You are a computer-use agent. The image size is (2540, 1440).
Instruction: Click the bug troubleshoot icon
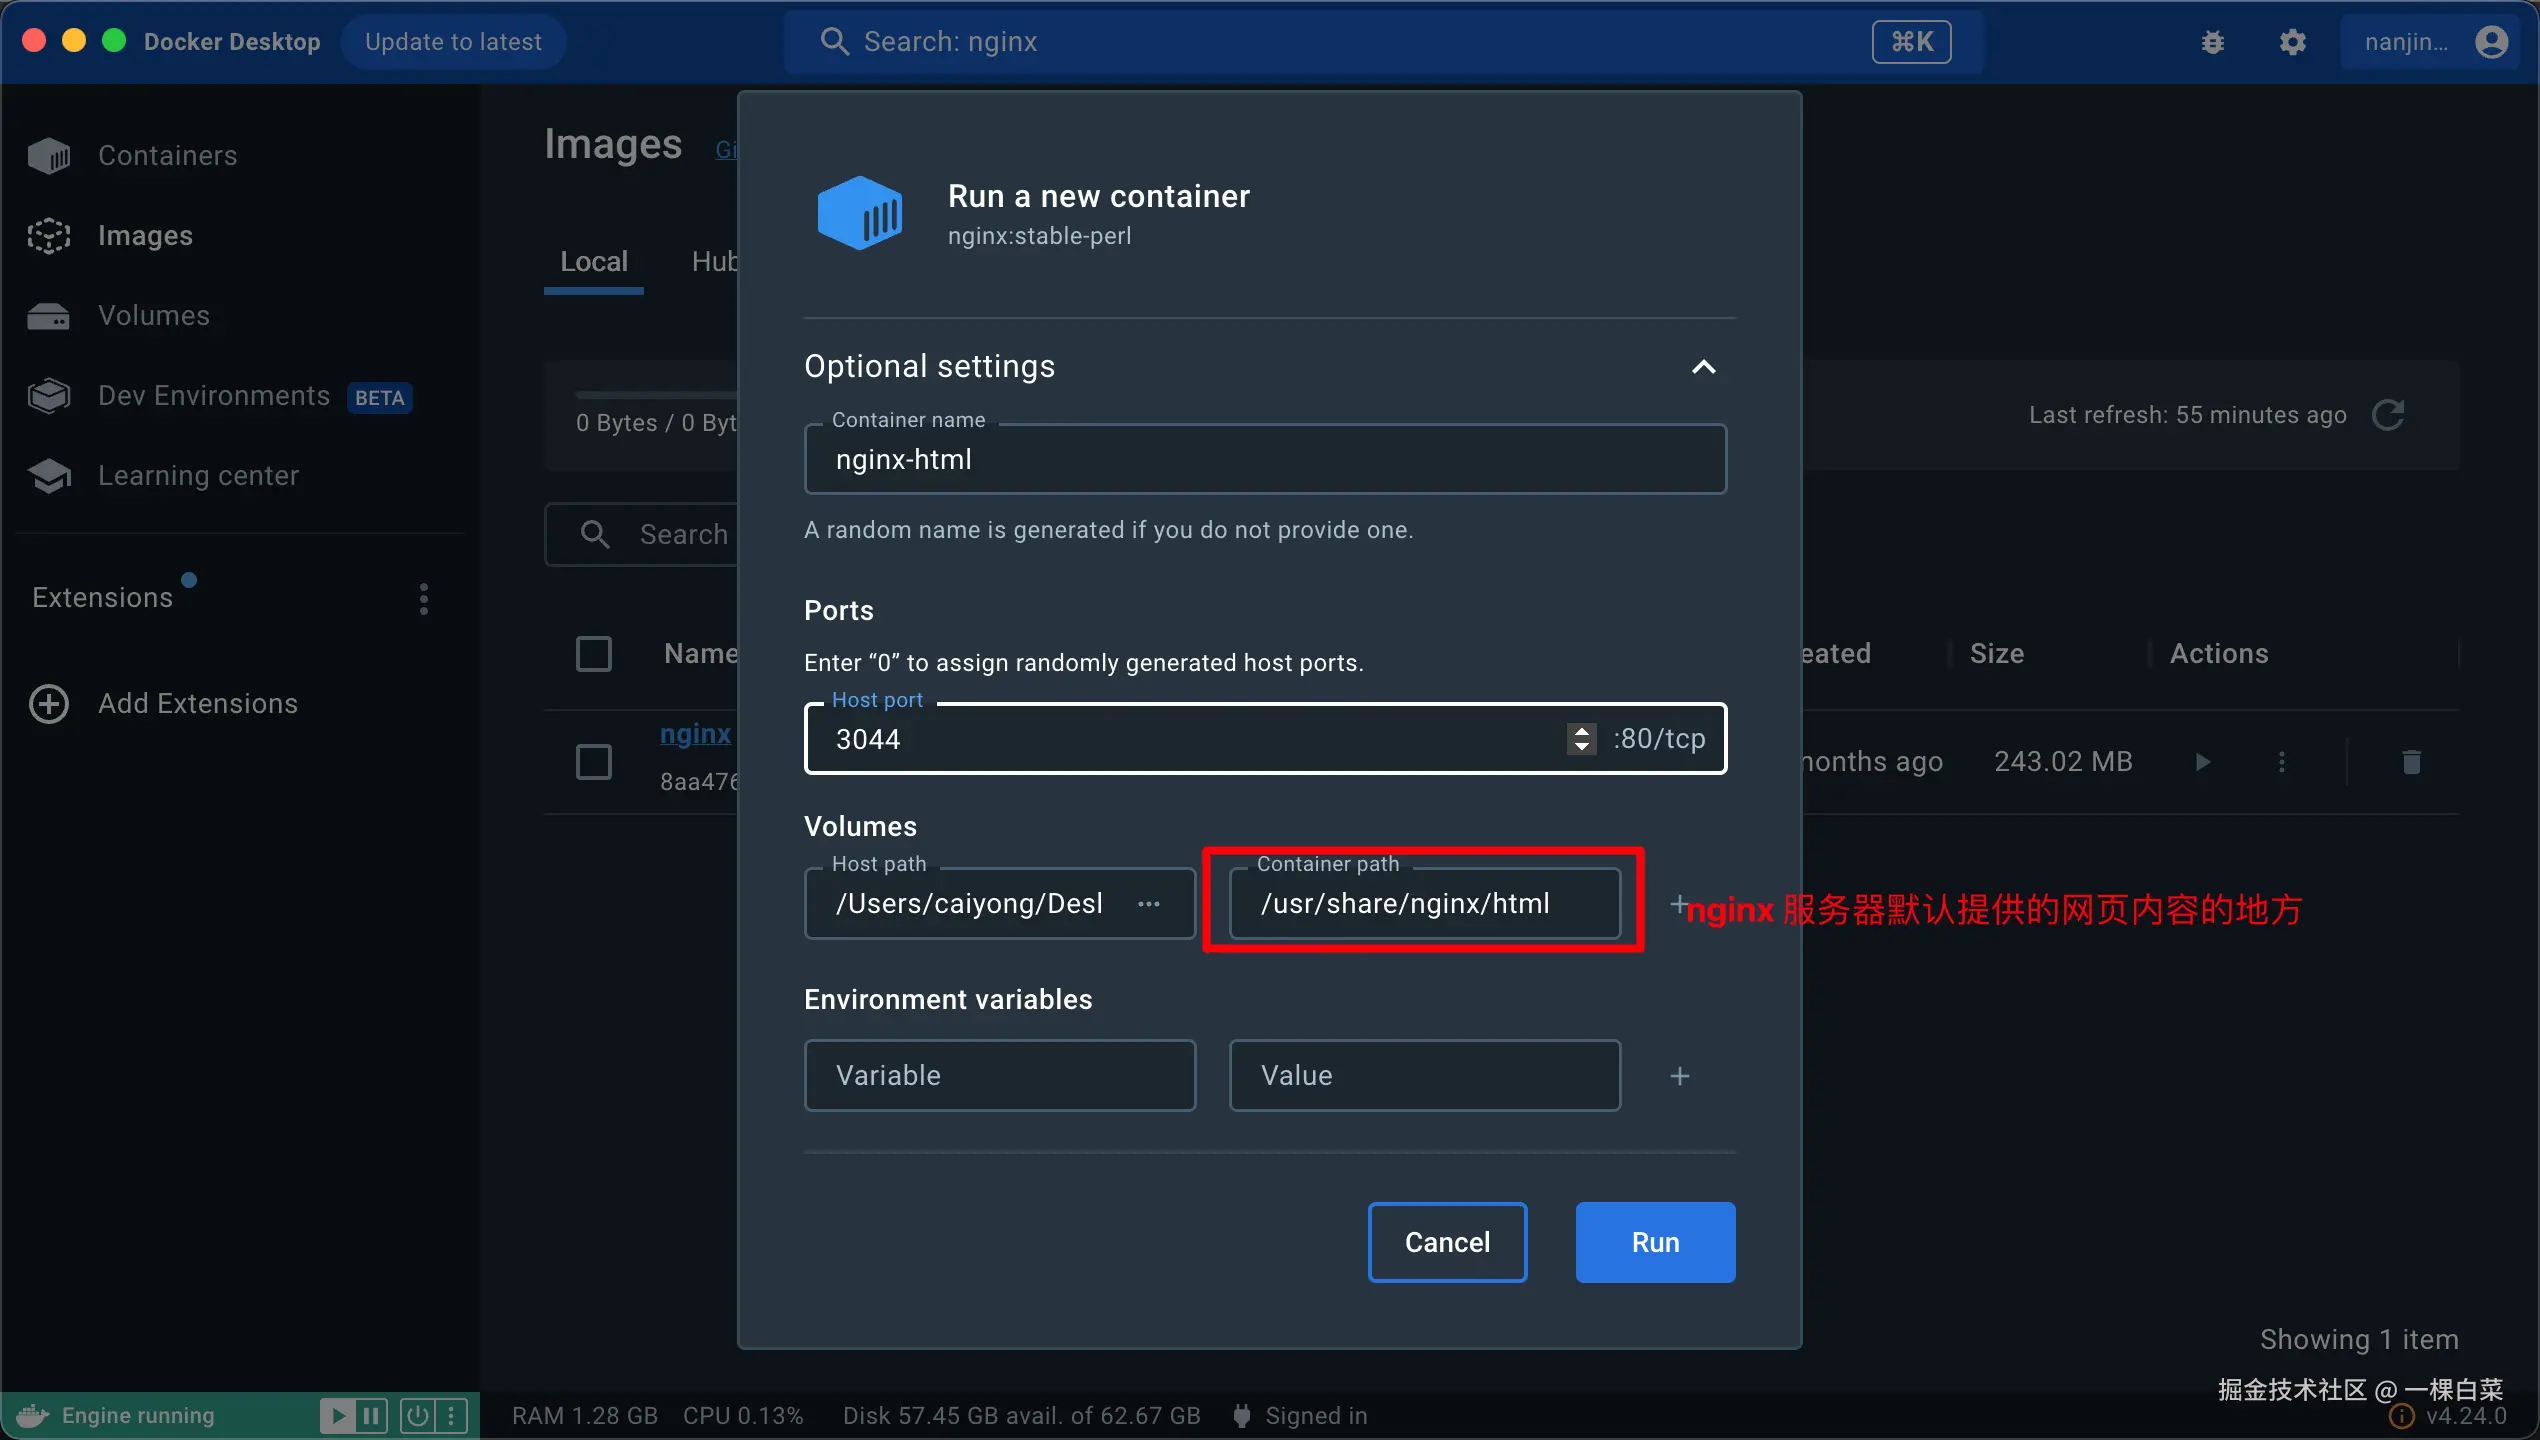click(x=2212, y=42)
